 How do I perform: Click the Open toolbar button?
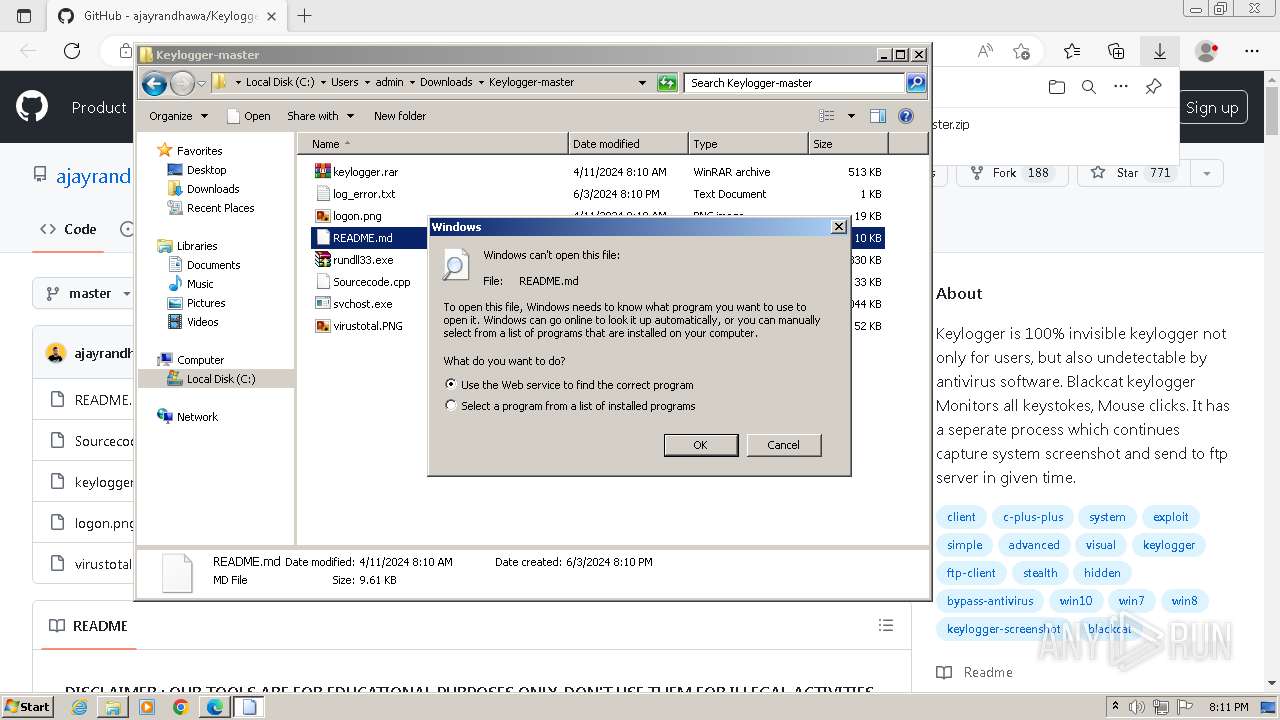pyautogui.click(x=249, y=116)
